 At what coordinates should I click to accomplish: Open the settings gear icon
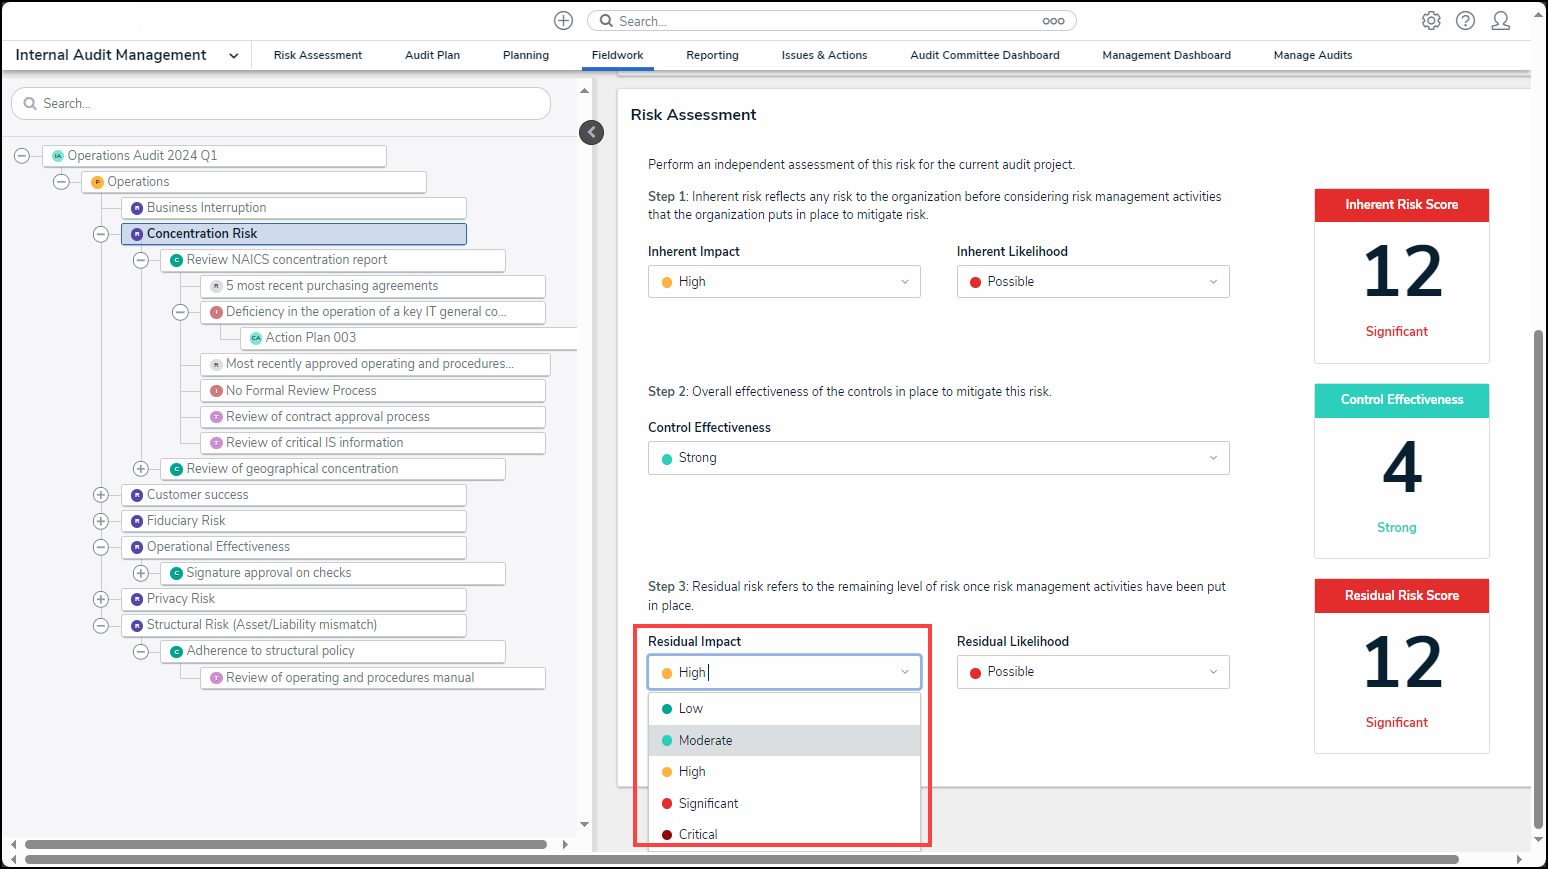pos(1431,21)
